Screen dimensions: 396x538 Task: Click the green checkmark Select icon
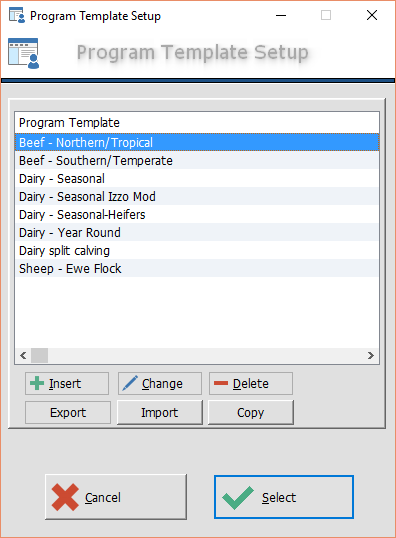coord(238,498)
